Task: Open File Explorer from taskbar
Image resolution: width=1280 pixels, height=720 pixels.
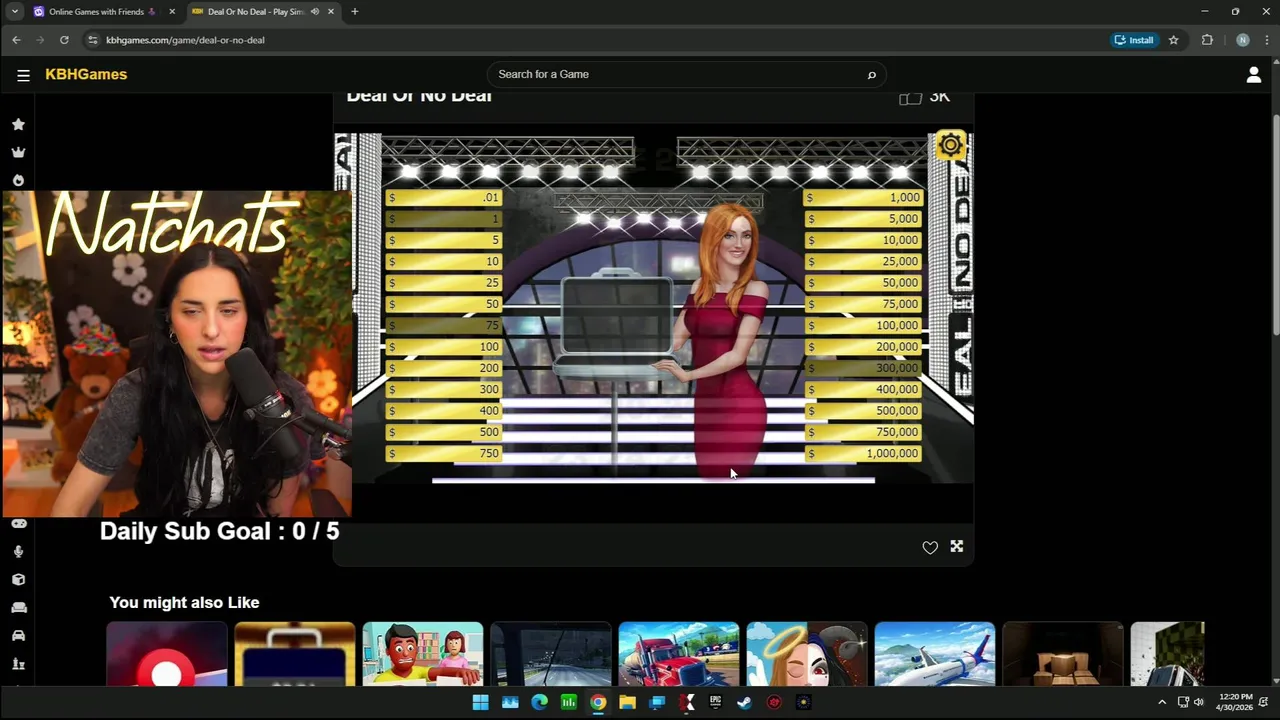Action: (627, 702)
